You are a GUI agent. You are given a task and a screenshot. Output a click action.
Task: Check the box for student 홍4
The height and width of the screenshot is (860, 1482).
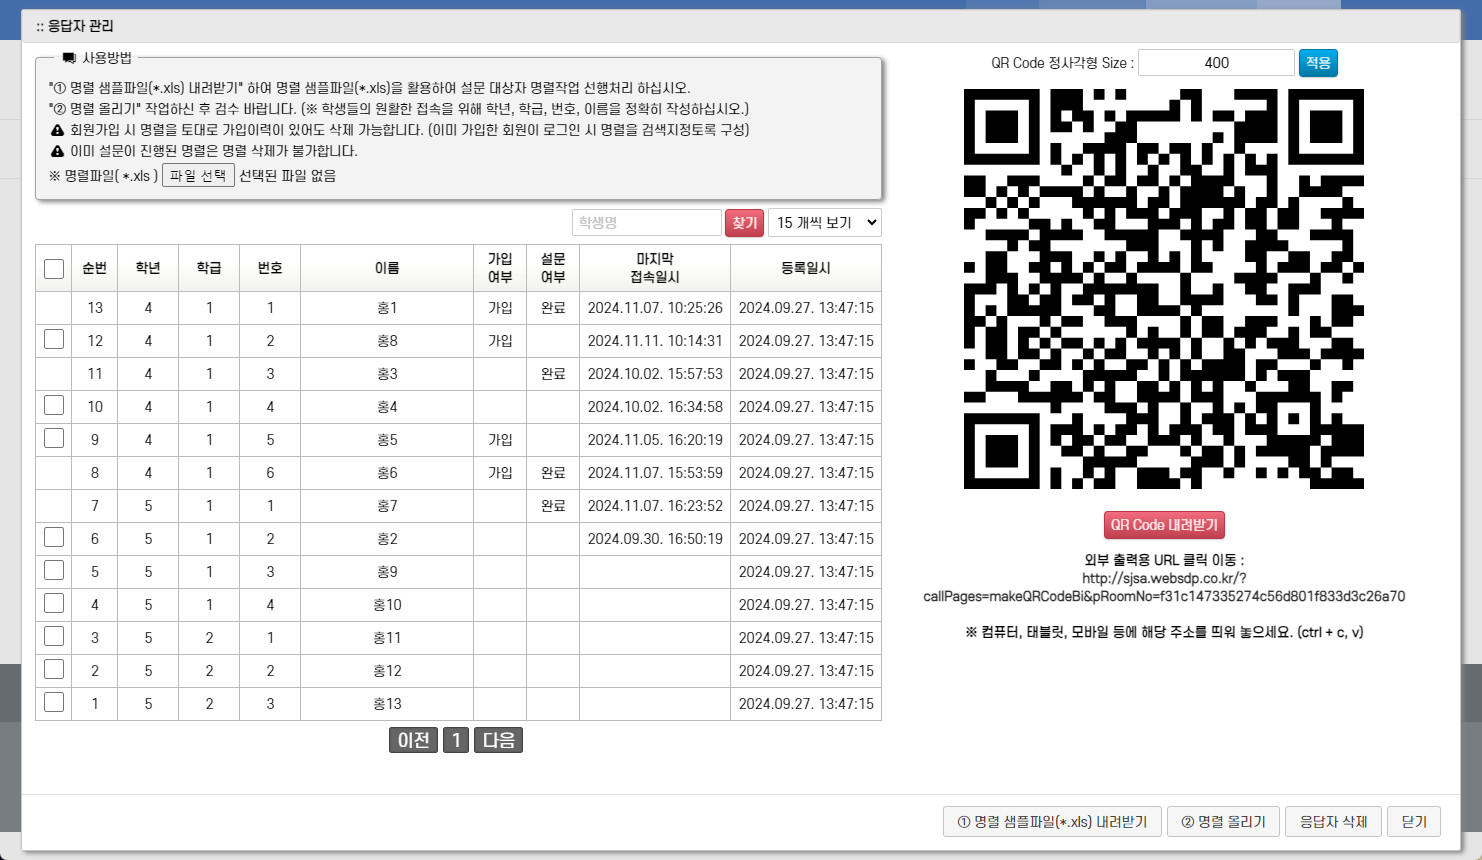[54, 405]
